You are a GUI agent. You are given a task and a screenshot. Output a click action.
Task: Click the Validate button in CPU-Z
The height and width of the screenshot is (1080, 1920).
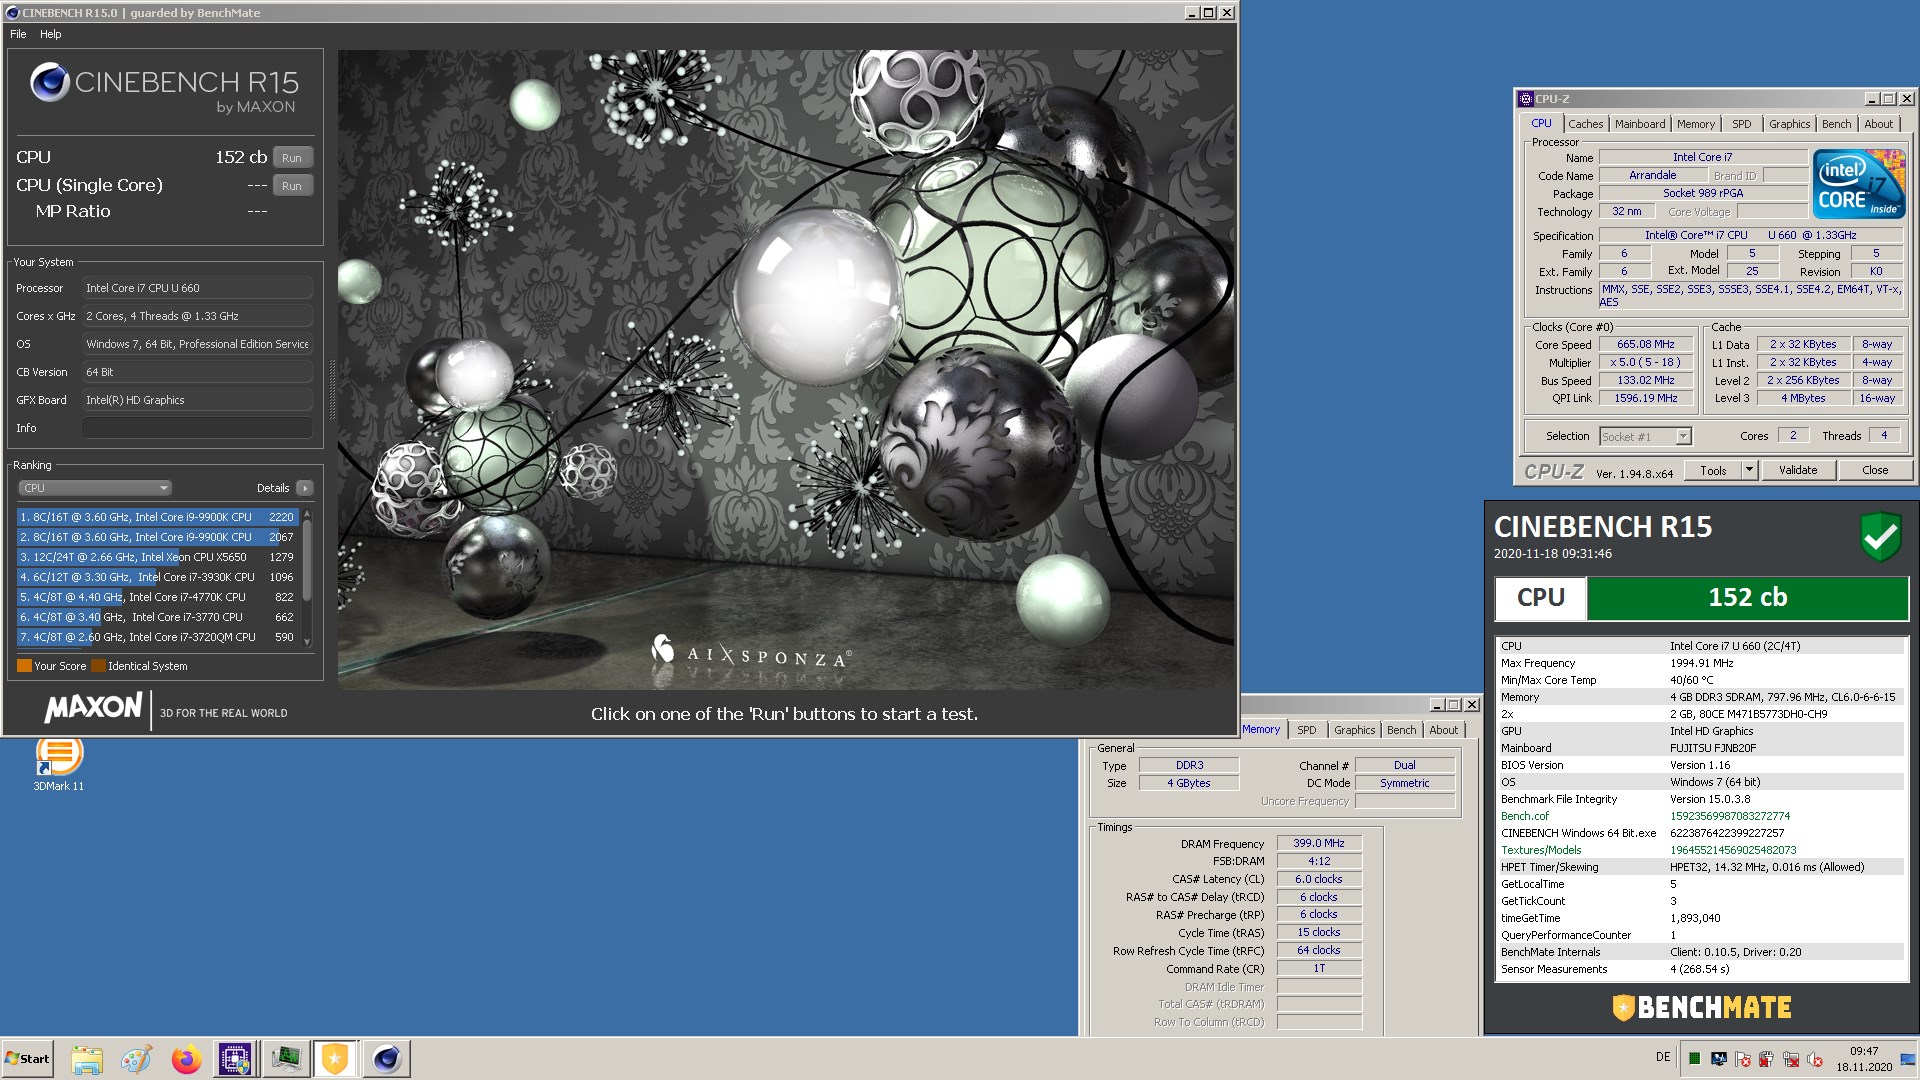pos(1798,470)
